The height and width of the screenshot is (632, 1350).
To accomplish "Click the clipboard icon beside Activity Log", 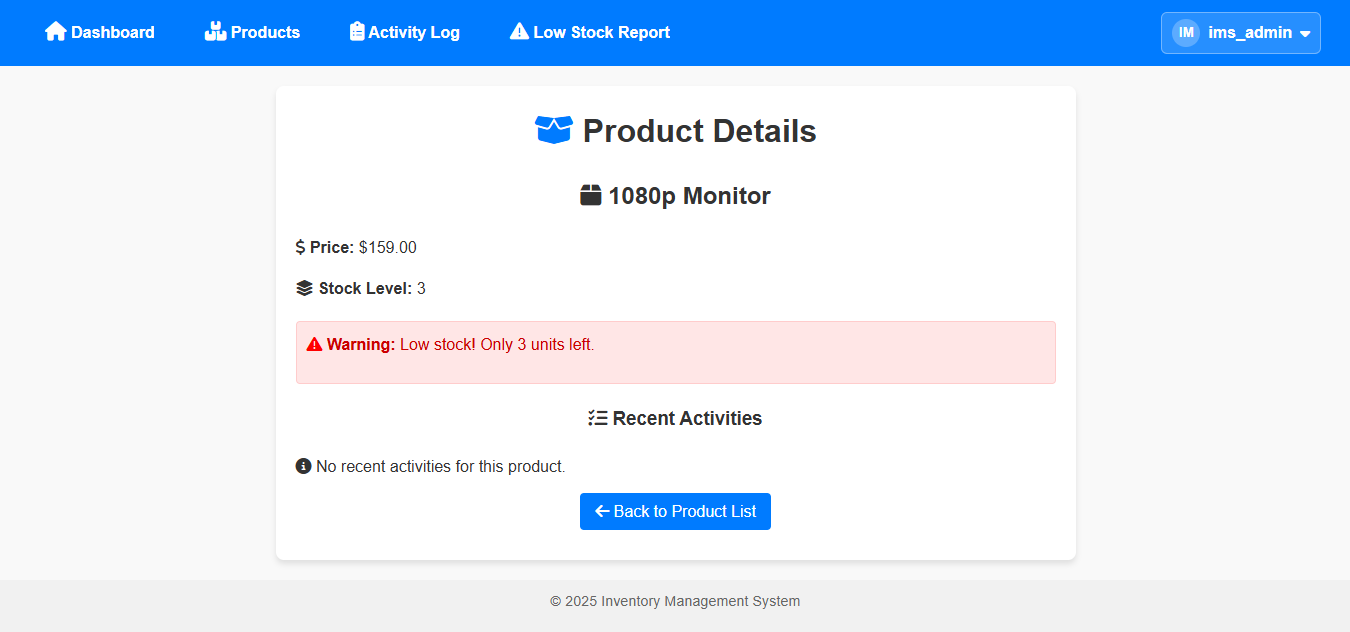I will click(x=357, y=32).
